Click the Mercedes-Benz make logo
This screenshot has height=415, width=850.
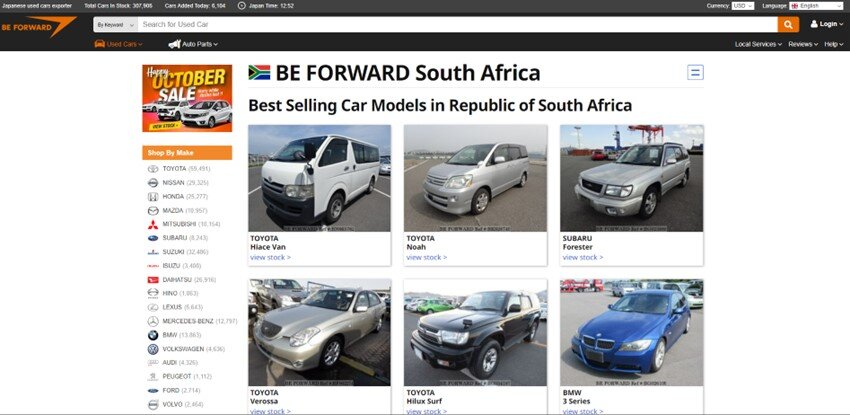[x=153, y=321]
